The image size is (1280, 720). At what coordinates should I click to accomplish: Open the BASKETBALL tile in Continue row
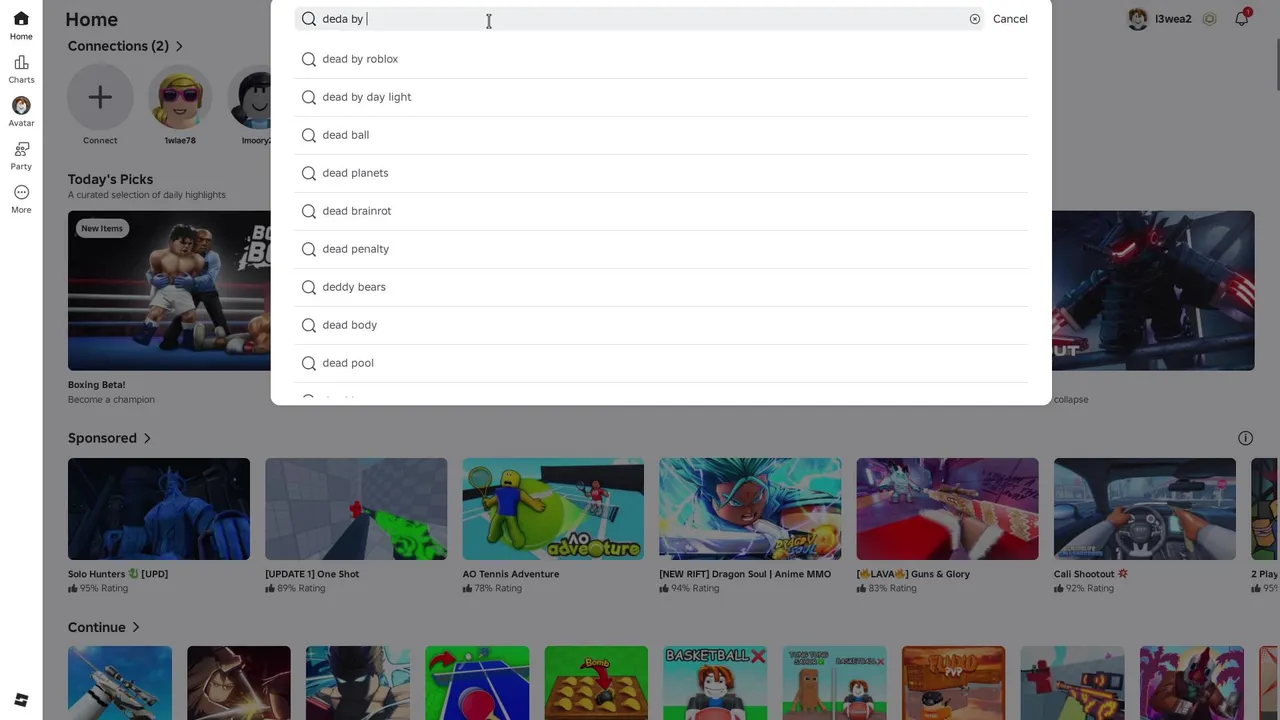pyautogui.click(x=715, y=683)
